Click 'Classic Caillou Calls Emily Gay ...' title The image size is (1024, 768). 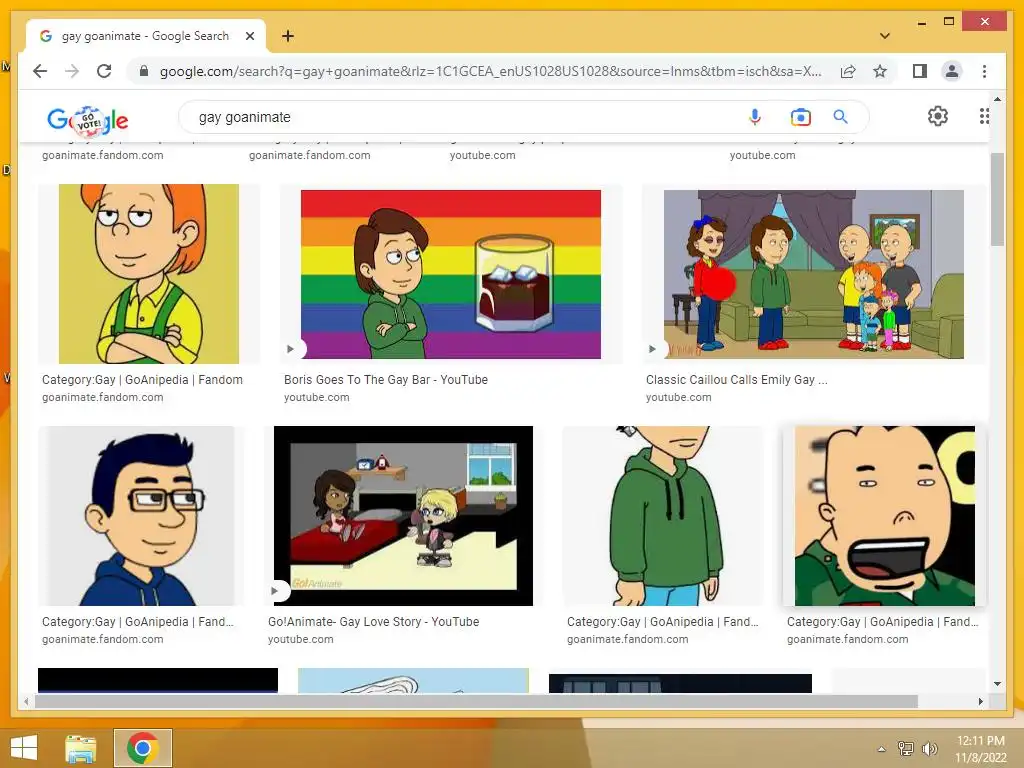[x=737, y=379]
